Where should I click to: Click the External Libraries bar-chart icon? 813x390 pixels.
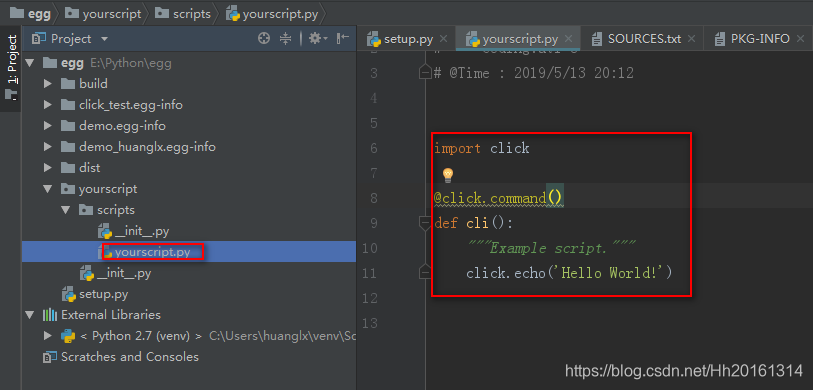pos(50,315)
